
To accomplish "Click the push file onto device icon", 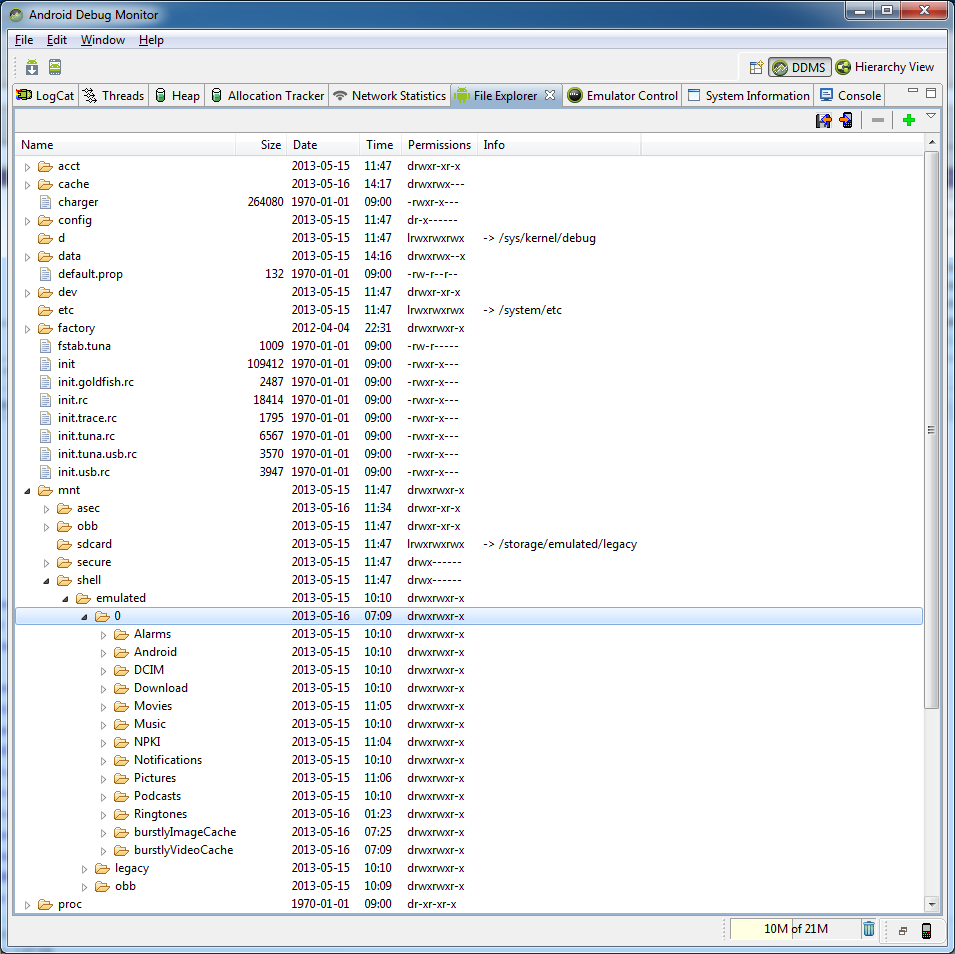I will tap(845, 120).
